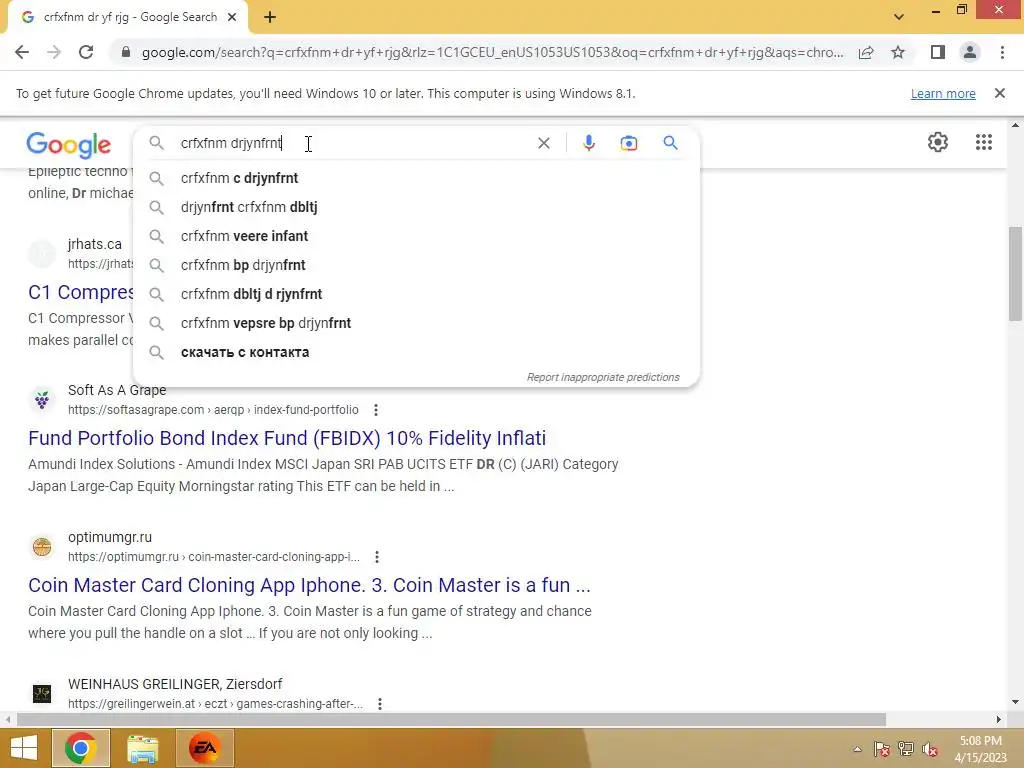Click the blue search magnifier button
1024x768 pixels.
(x=670, y=142)
